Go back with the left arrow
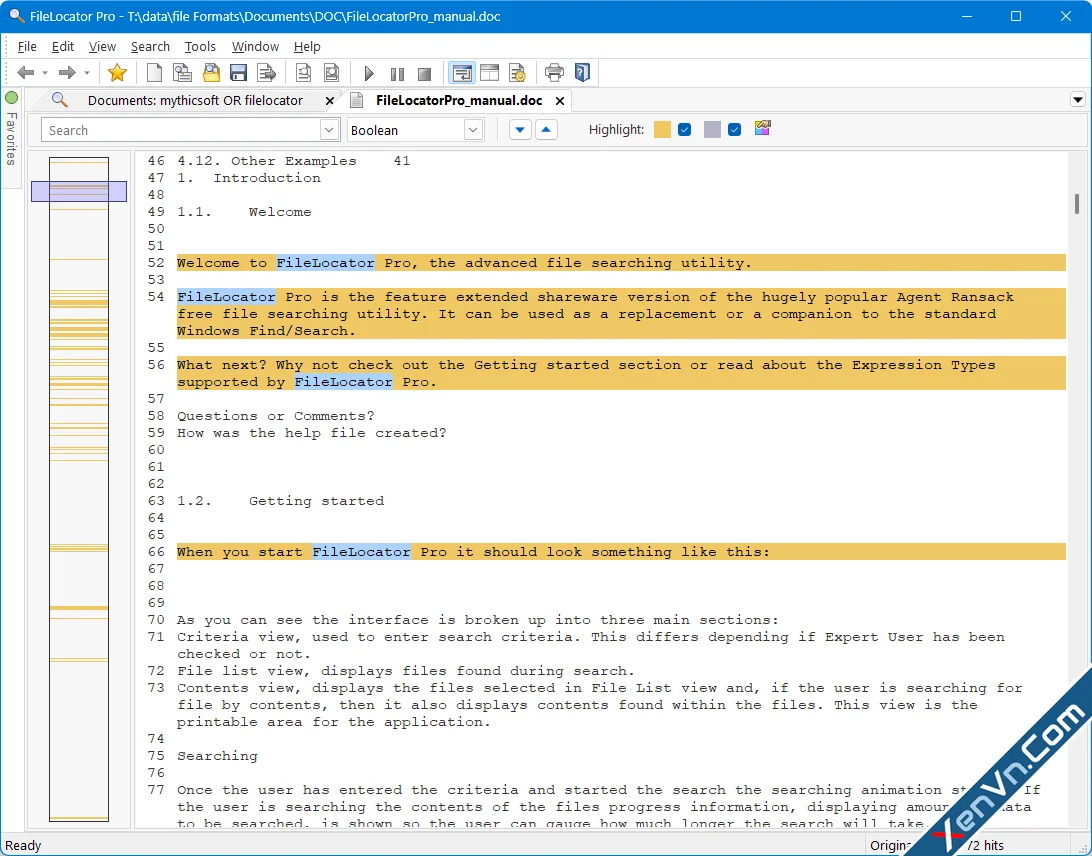Screen dimensions: 1092x856 (26, 72)
